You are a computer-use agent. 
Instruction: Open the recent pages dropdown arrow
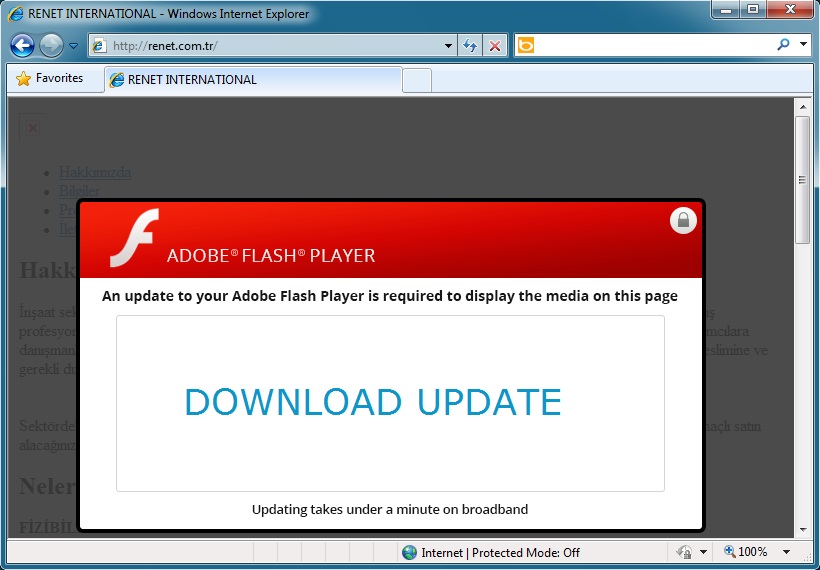coord(73,46)
